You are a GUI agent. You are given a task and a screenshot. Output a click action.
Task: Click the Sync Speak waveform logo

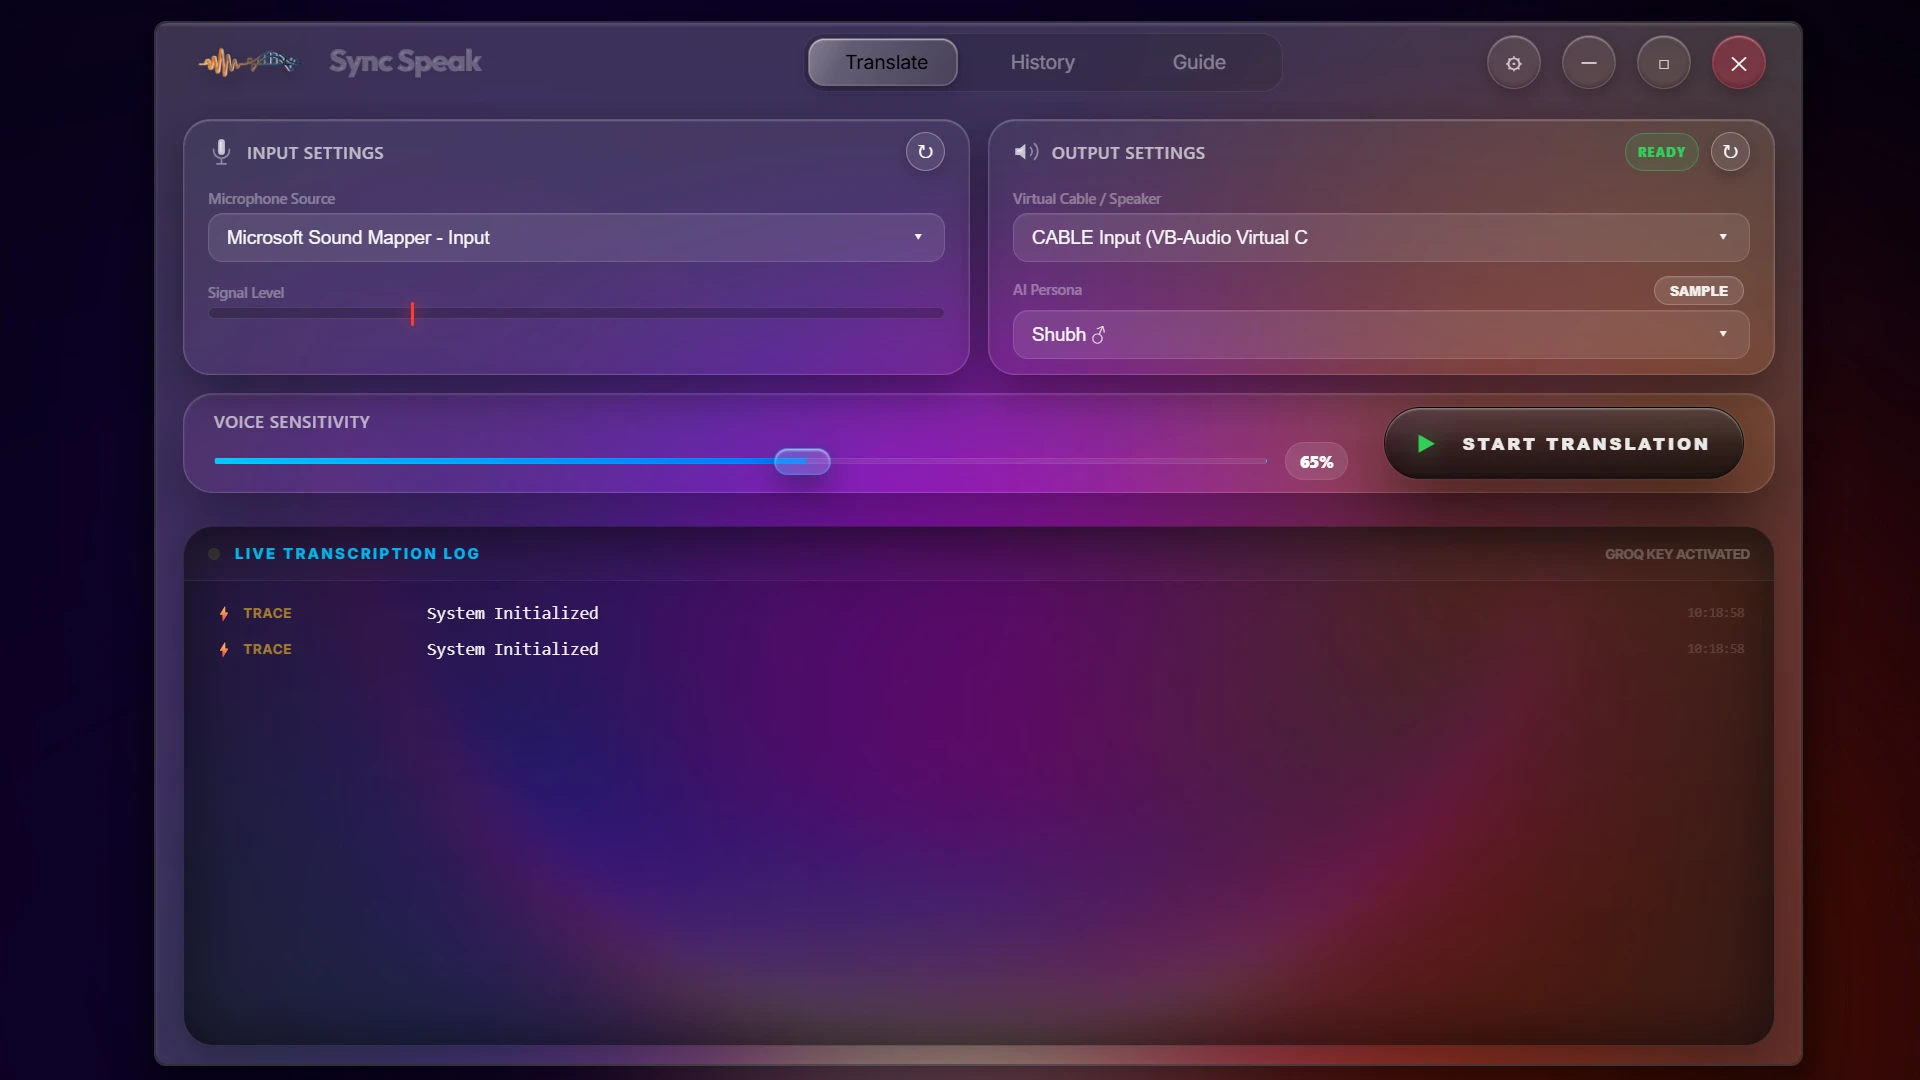[248, 62]
